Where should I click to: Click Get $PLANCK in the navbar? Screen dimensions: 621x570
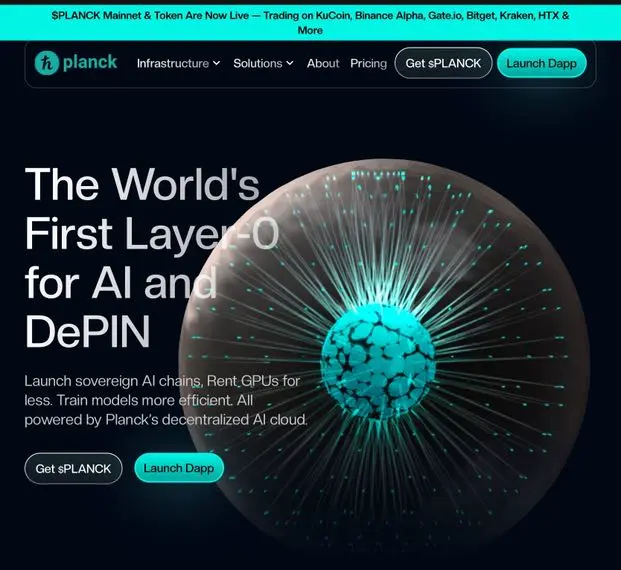(x=443, y=63)
